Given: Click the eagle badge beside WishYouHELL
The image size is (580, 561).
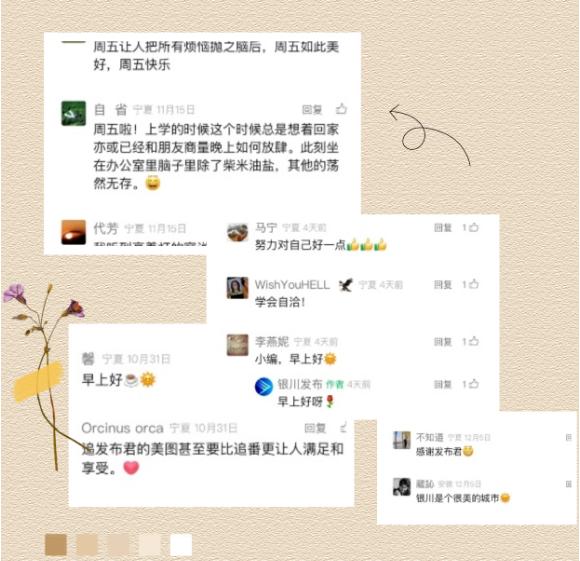Looking at the screenshot, I should coord(345,285).
